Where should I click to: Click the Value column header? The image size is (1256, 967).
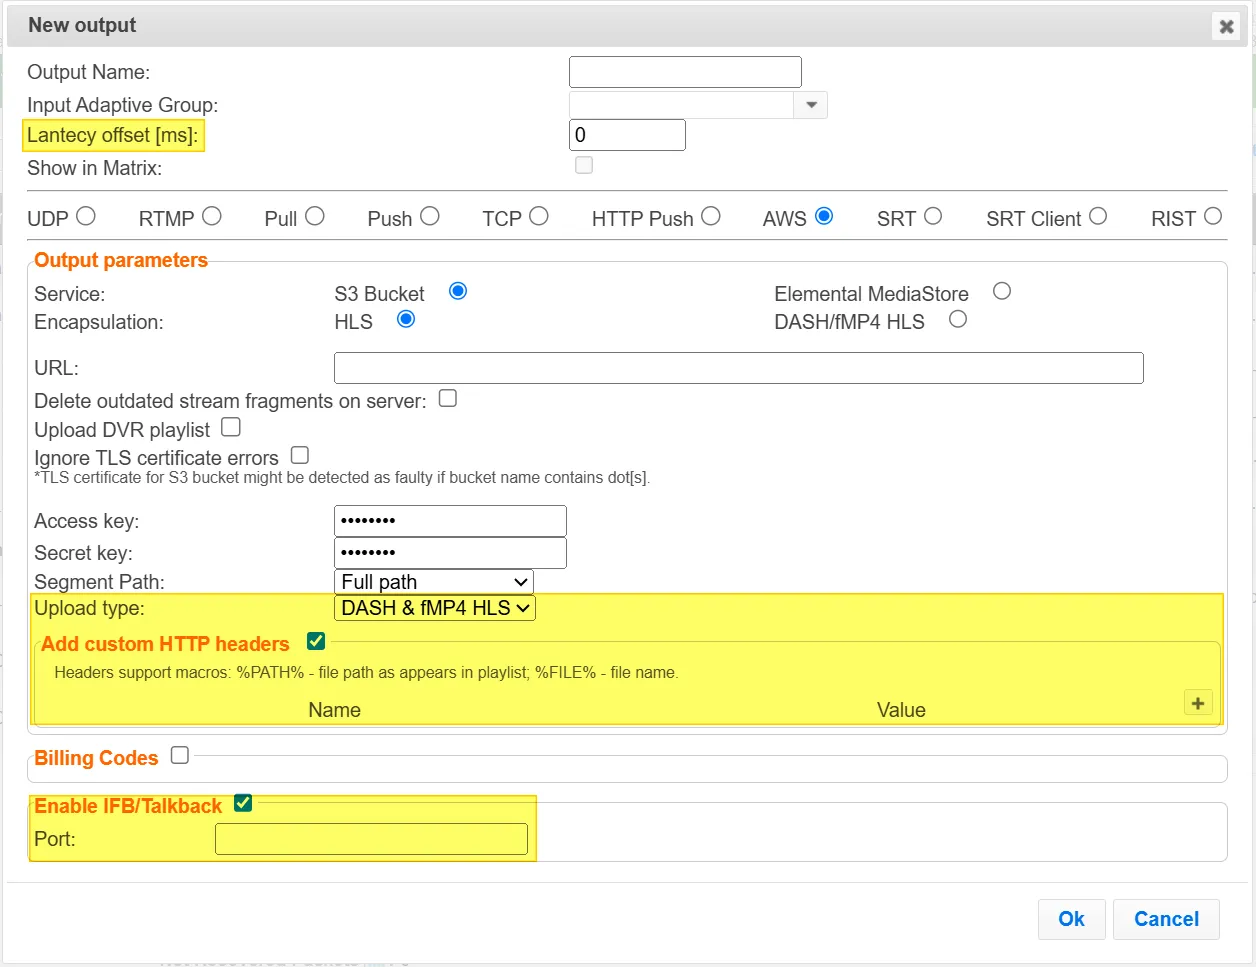[x=901, y=710]
